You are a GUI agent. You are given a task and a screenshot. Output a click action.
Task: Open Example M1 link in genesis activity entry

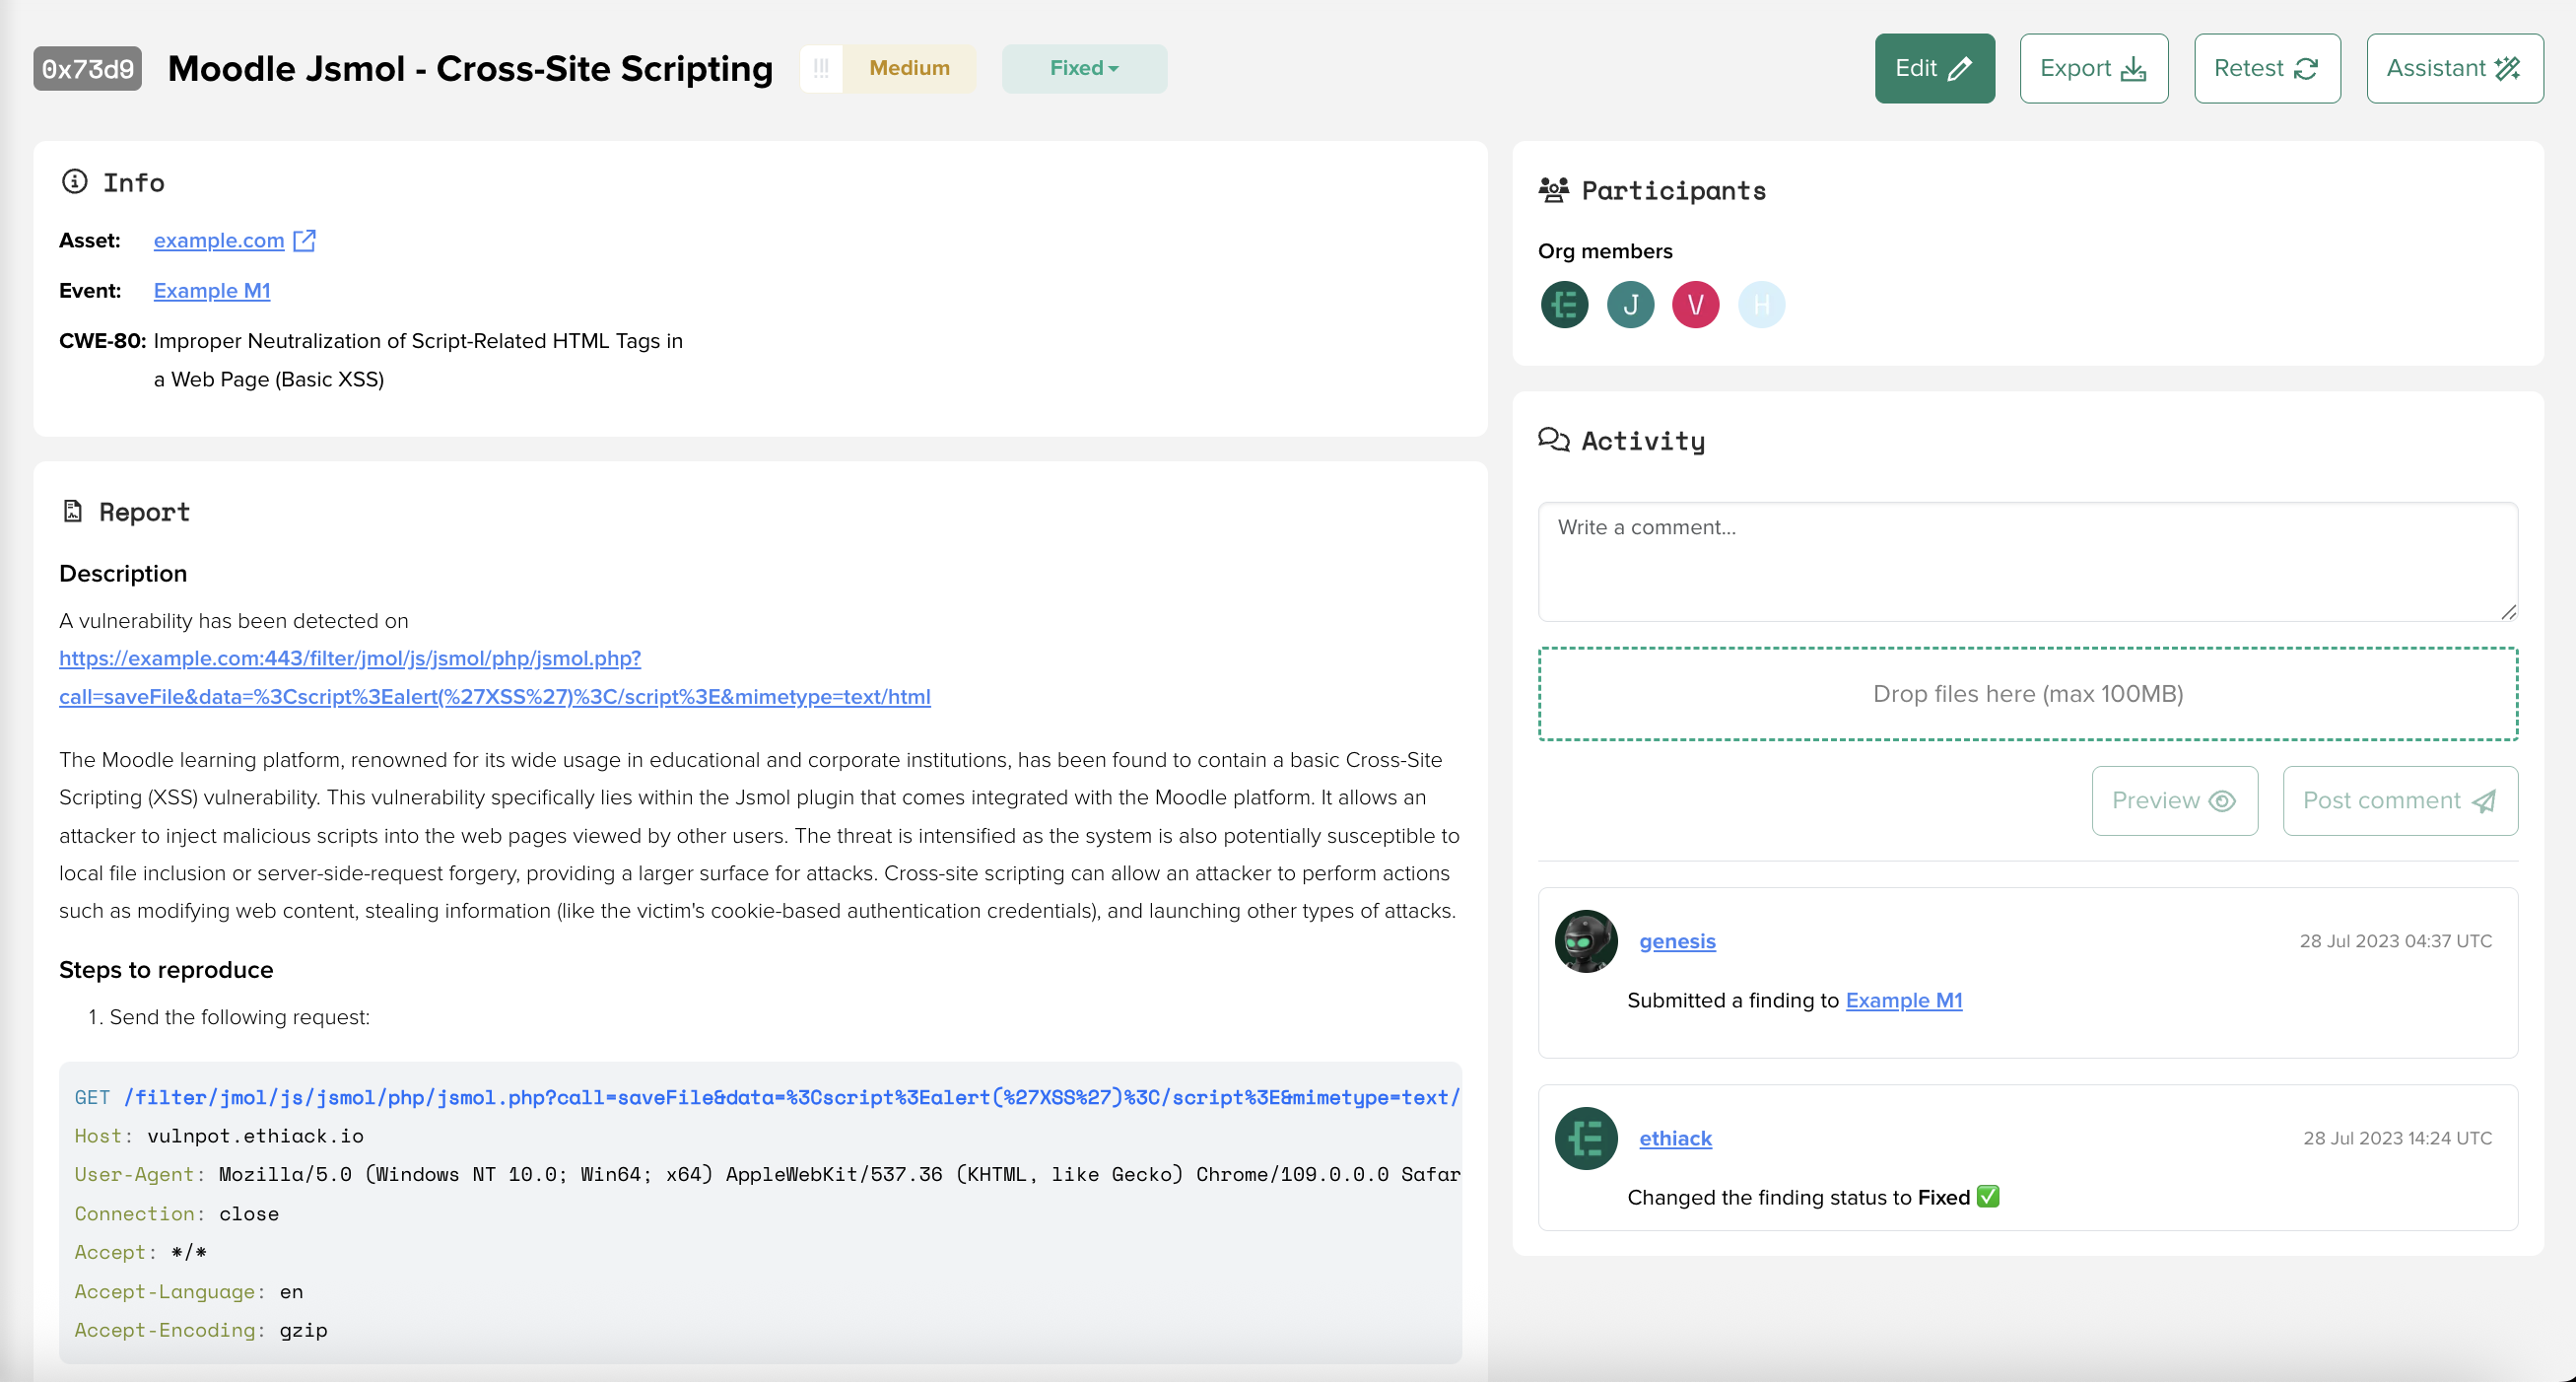(1903, 1000)
